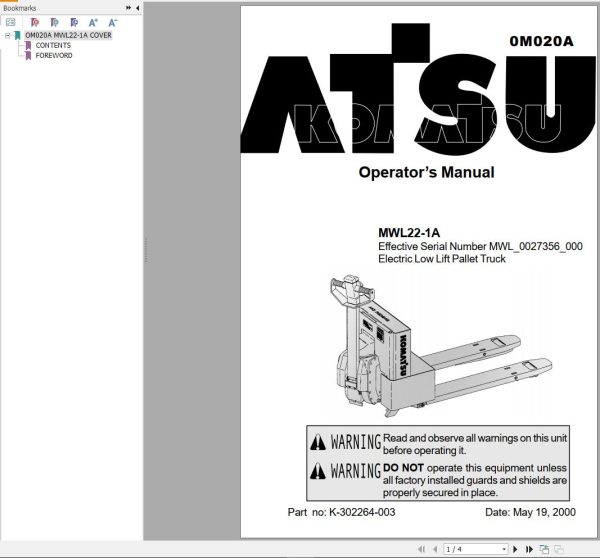
Task: Click the MWL22-1A model heading
Action: pos(409,232)
